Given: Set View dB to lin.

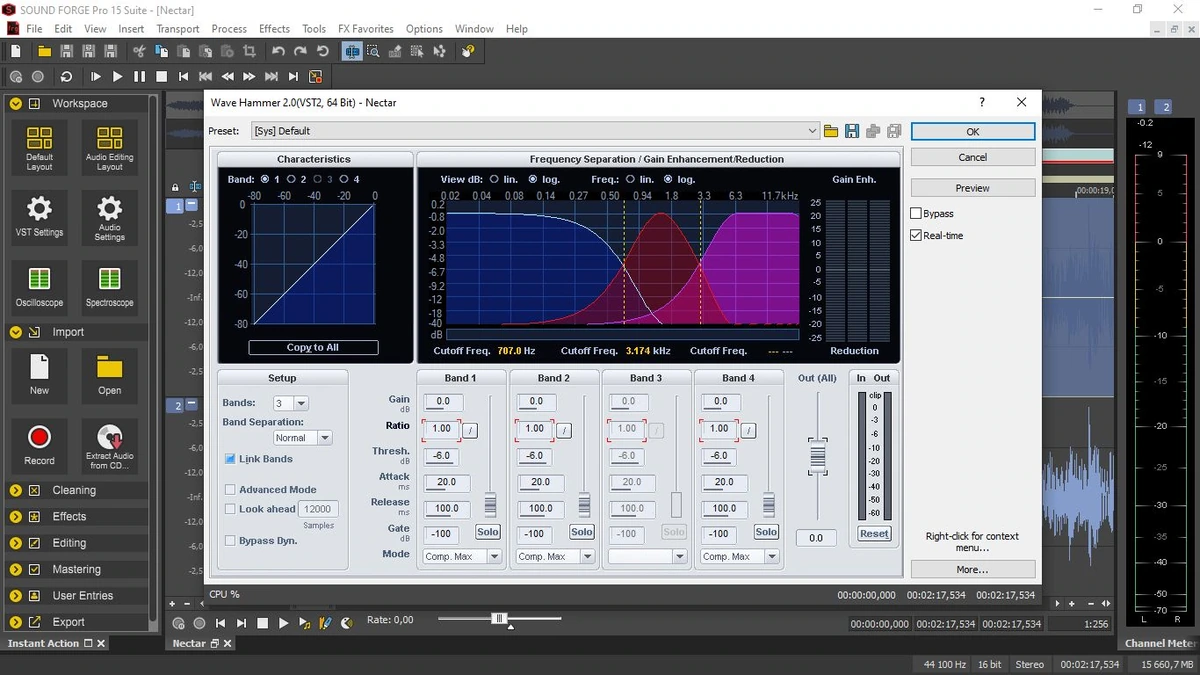Looking at the screenshot, I should 494,180.
